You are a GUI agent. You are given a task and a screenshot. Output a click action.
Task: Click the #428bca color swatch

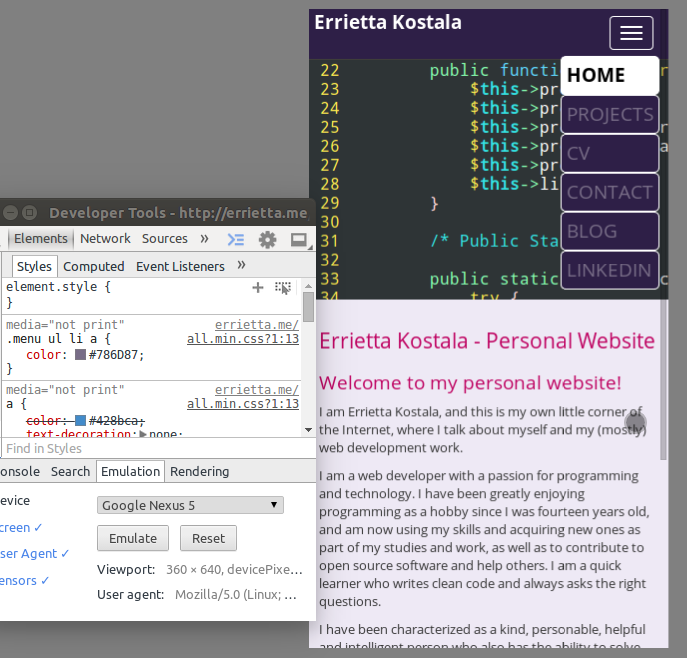coord(80,421)
